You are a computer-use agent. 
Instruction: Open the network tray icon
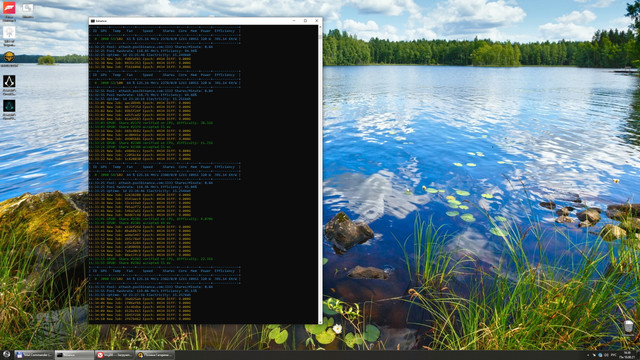pyautogui.click(x=594, y=355)
